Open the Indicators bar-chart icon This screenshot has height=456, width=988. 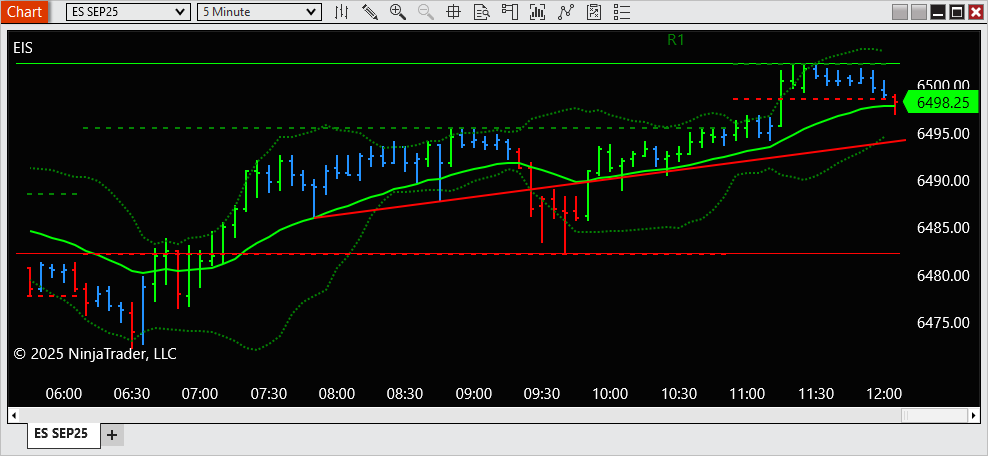tap(537, 11)
